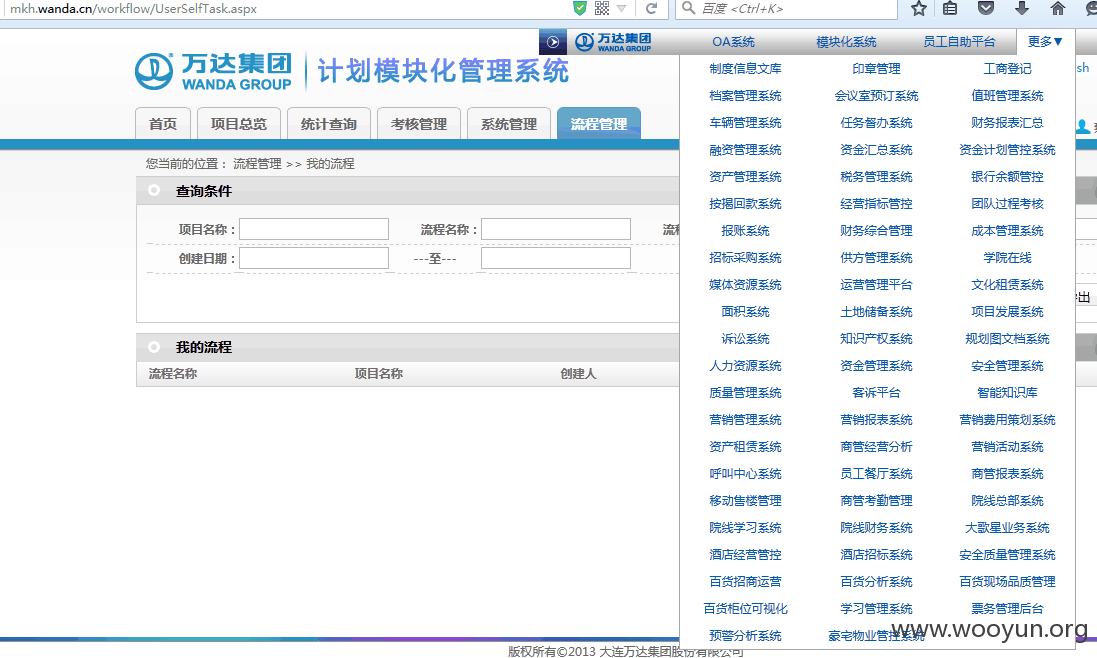The height and width of the screenshot is (658, 1097).
Task: Open 商管考勤管理 link
Action: point(876,501)
